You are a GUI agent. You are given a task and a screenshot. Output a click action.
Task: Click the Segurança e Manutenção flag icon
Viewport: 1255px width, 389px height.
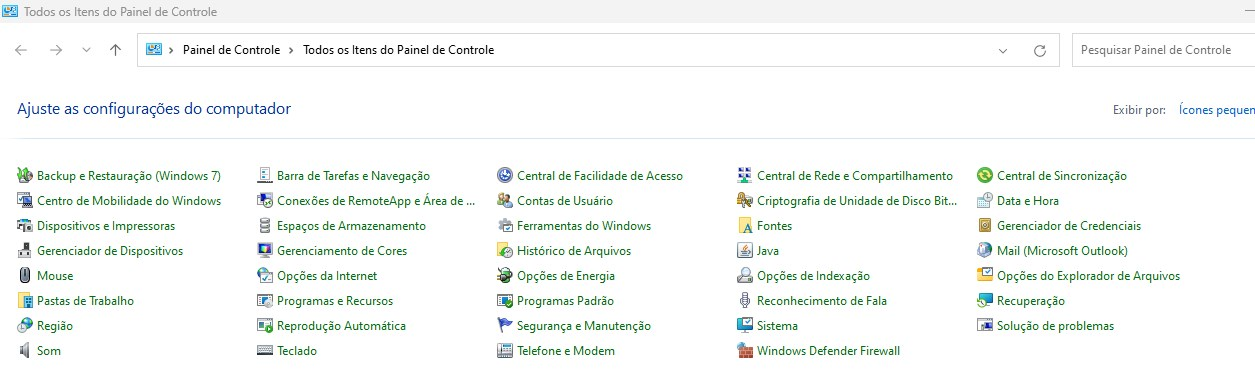[x=505, y=326]
